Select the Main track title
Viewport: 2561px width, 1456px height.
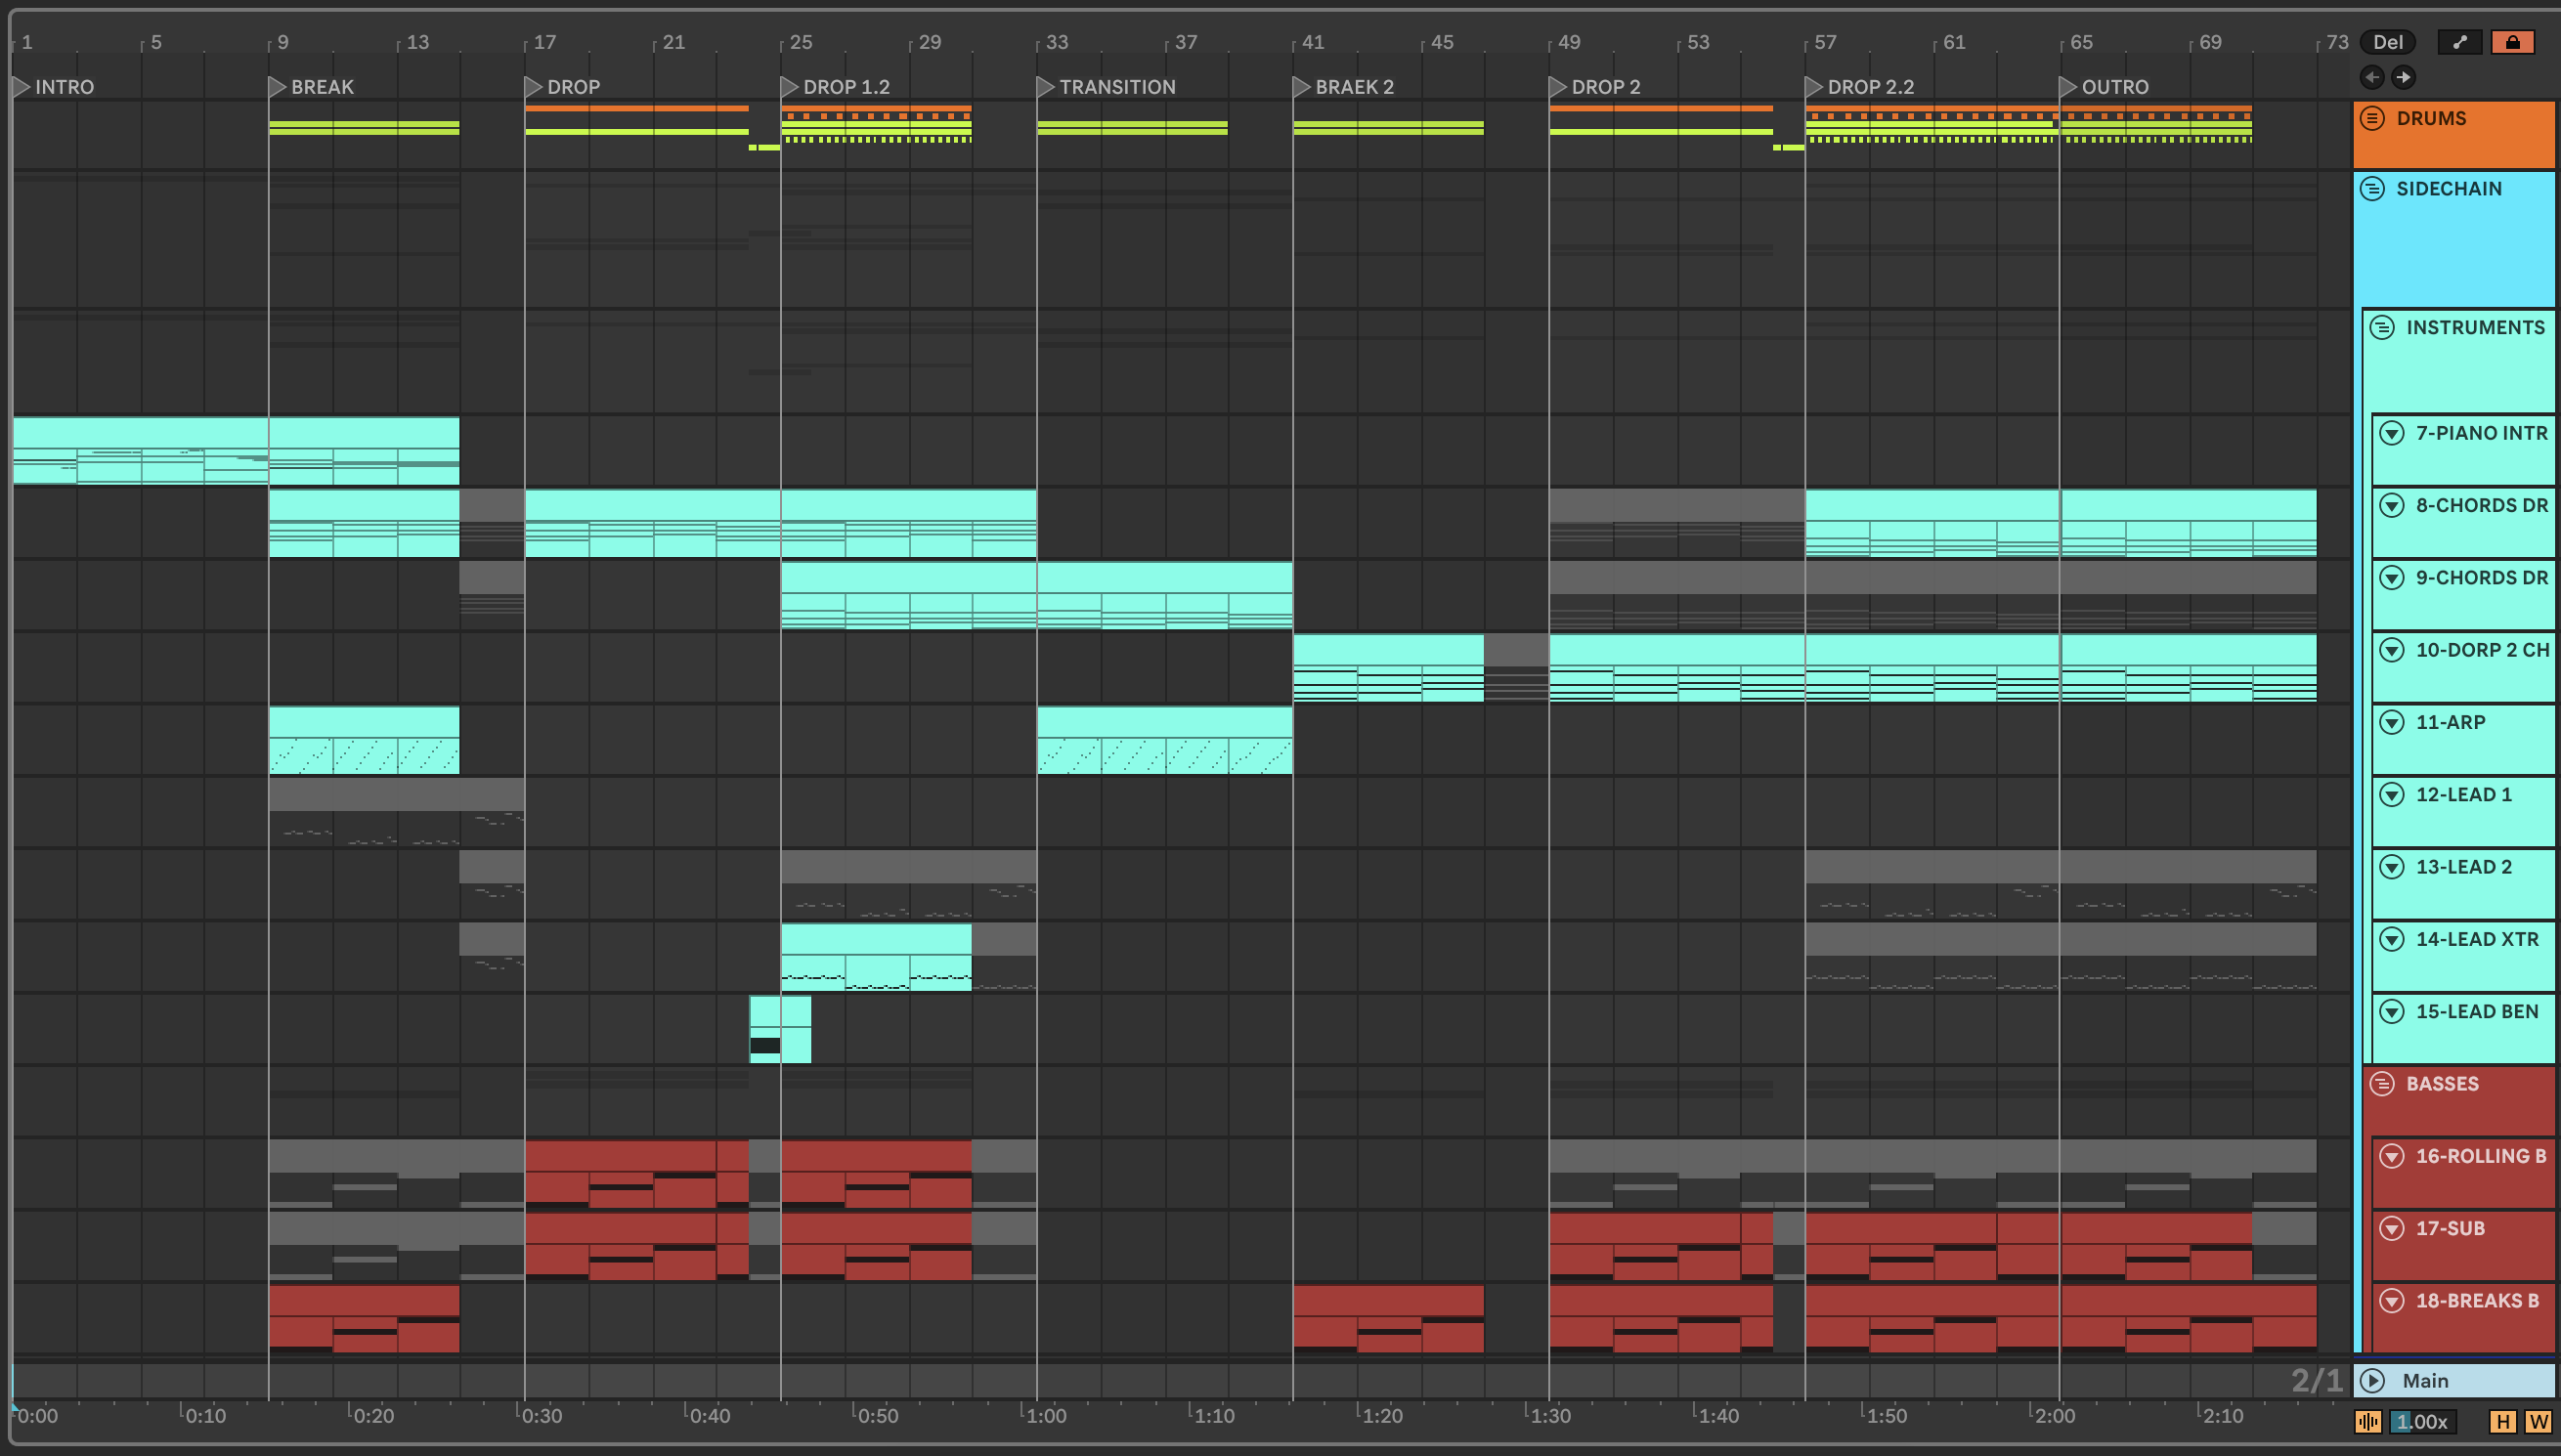pyautogui.click(x=2425, y=1381)
